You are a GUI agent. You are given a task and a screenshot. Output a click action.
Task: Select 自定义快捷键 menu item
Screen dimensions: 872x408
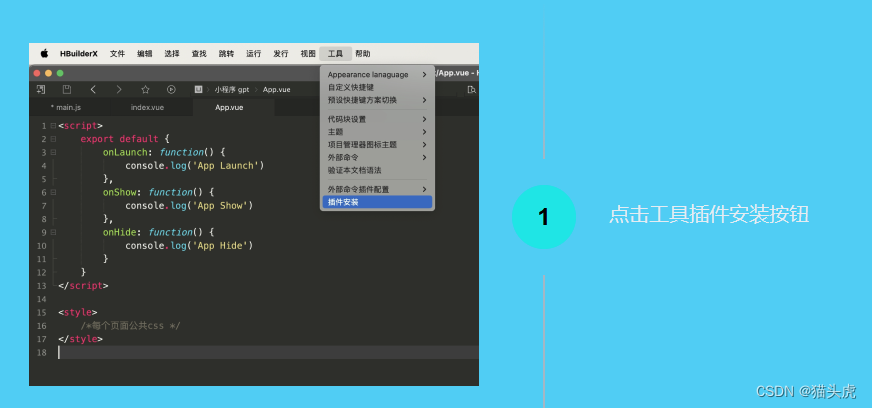point(377,87)
